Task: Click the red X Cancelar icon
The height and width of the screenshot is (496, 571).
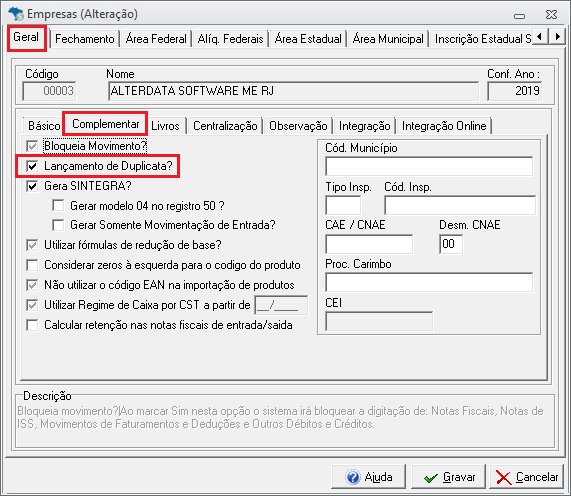Action: pyautogui.click(x=504, y=478)
